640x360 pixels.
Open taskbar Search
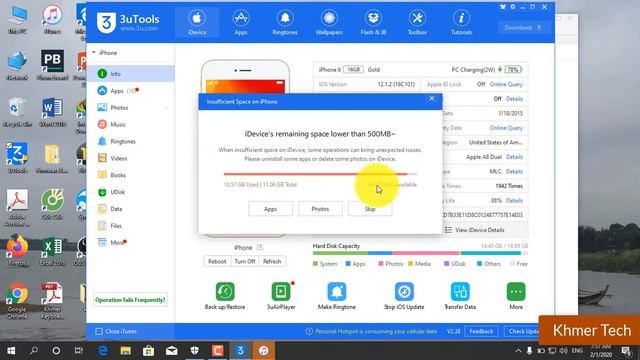34,351
